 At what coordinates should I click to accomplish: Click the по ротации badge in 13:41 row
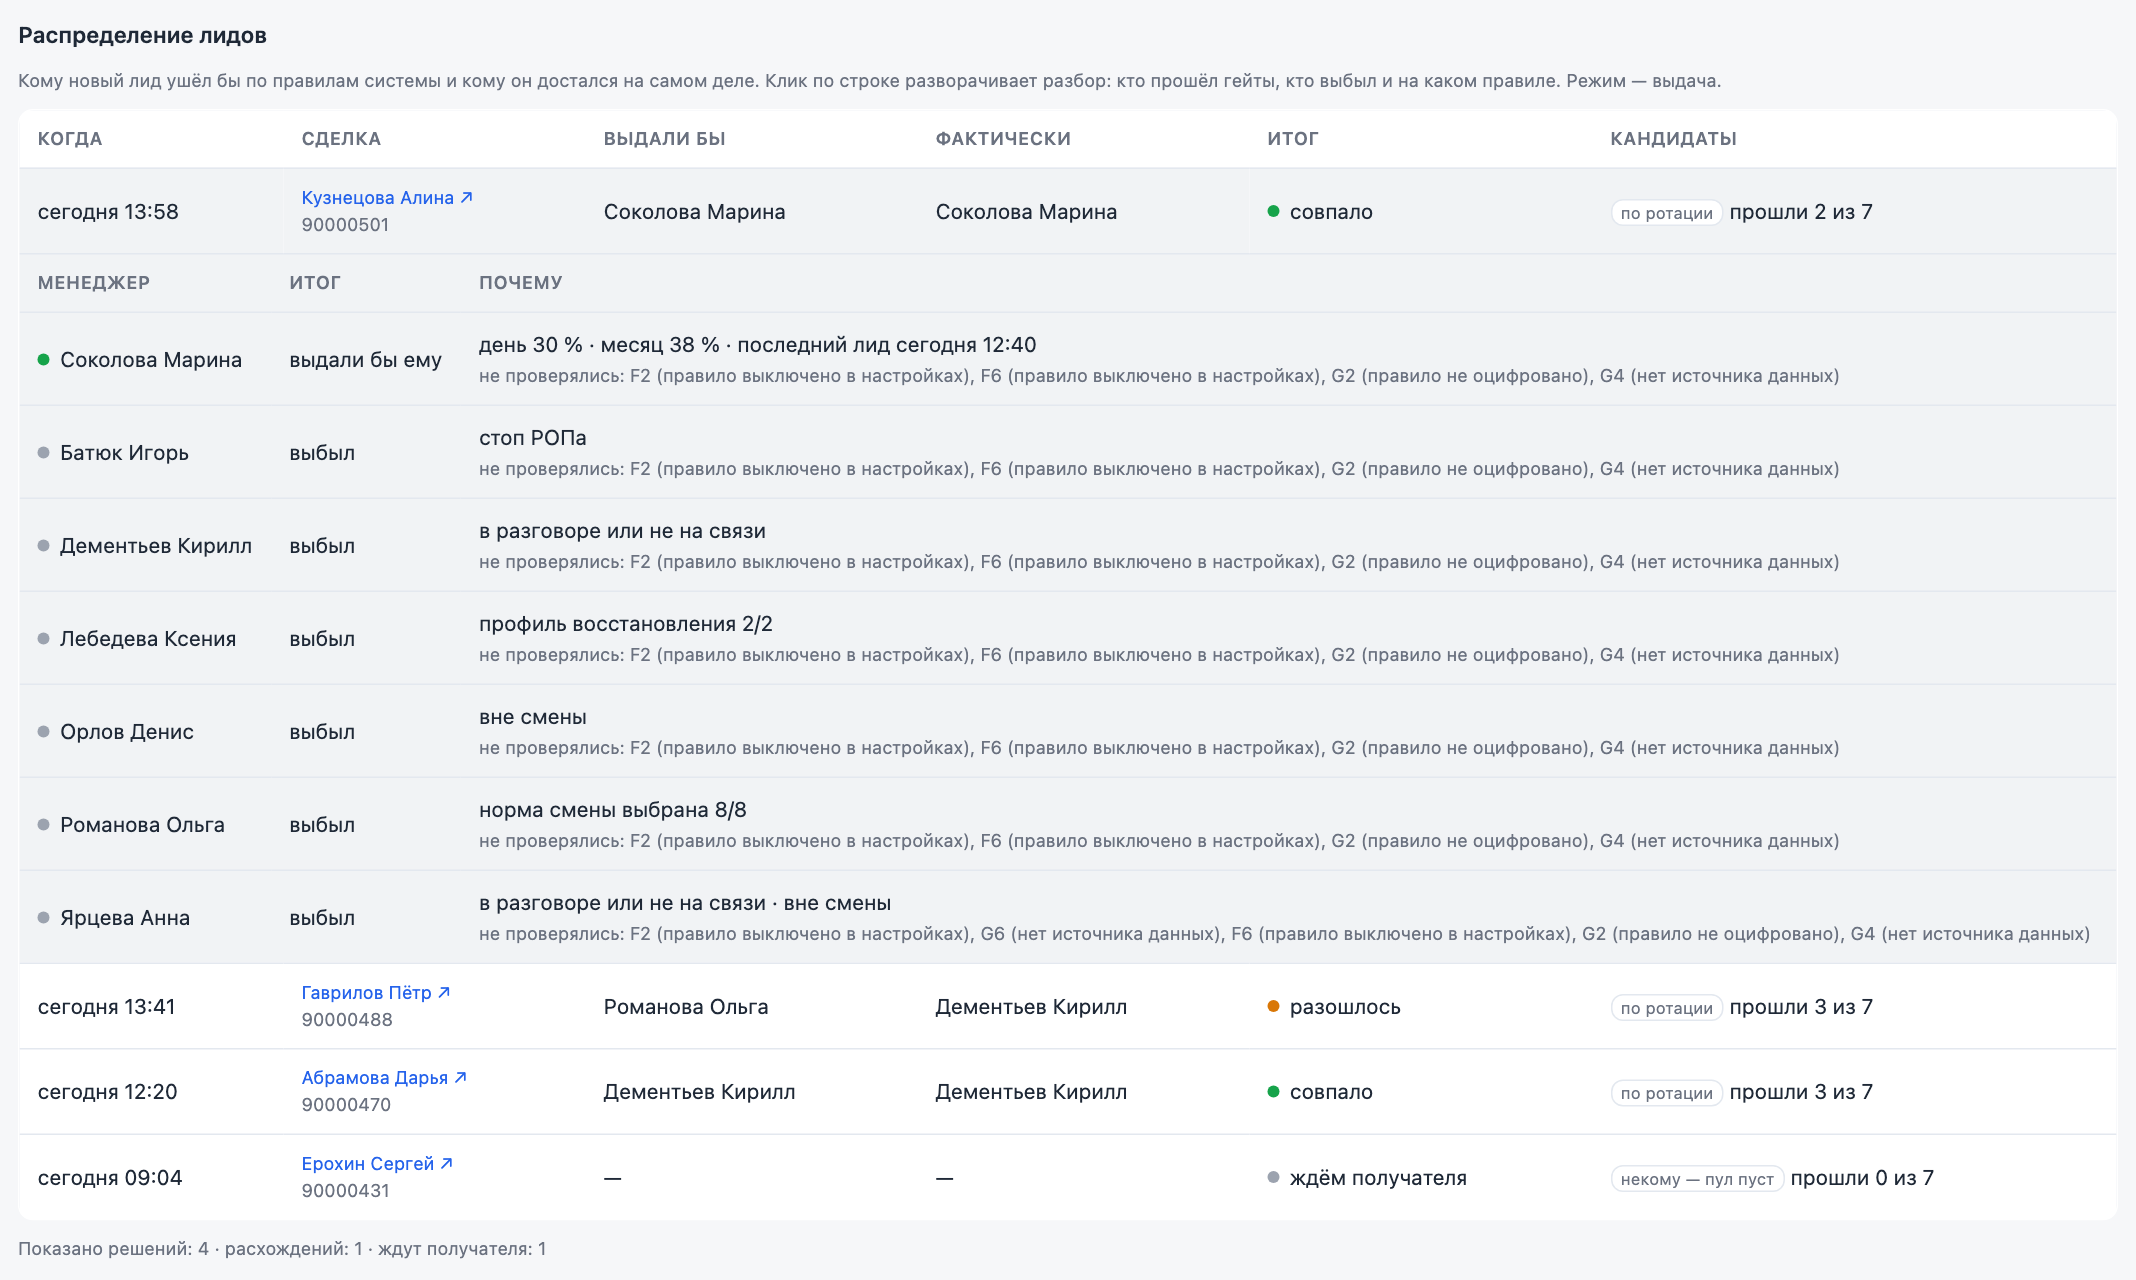(x=1666, y=1008)
